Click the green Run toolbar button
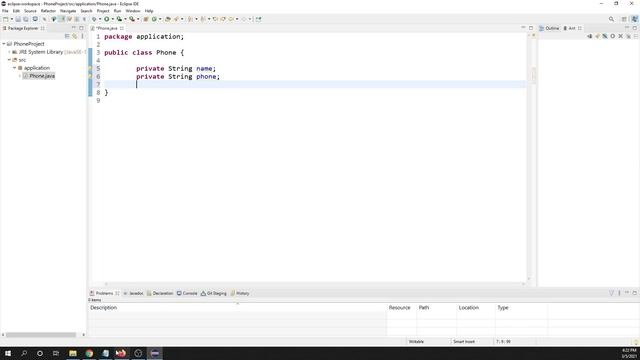Image resolution: width=640 pixels, height=360 pixels. 107,19
